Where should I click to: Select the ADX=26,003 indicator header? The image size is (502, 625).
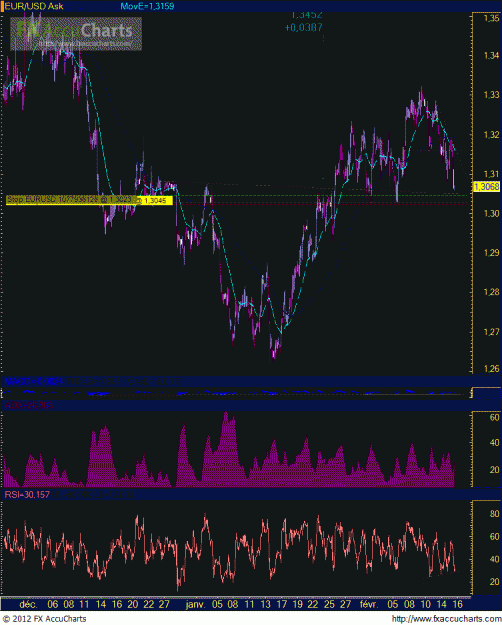28,405
